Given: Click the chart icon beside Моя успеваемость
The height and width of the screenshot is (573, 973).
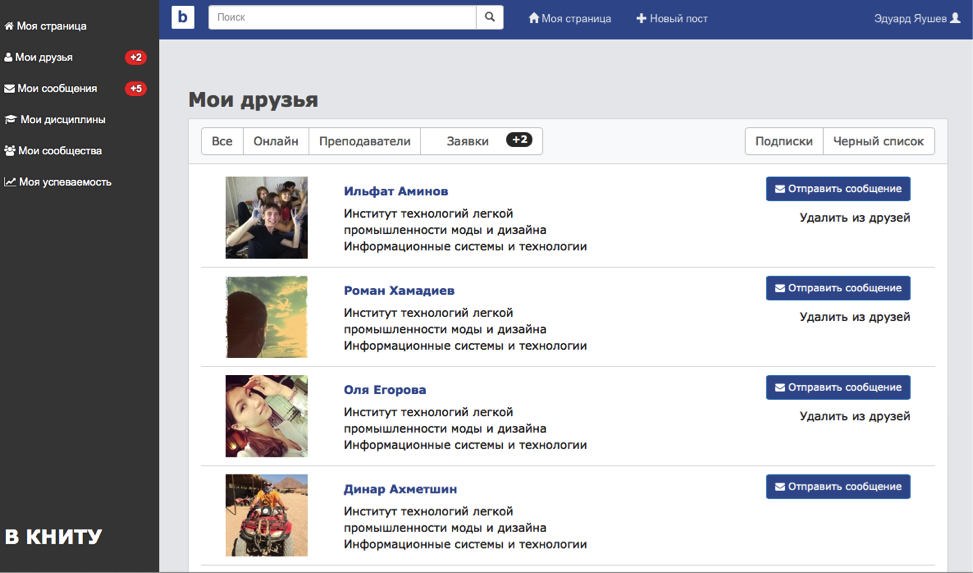Looking at the screenshot, I should point(10,182).
